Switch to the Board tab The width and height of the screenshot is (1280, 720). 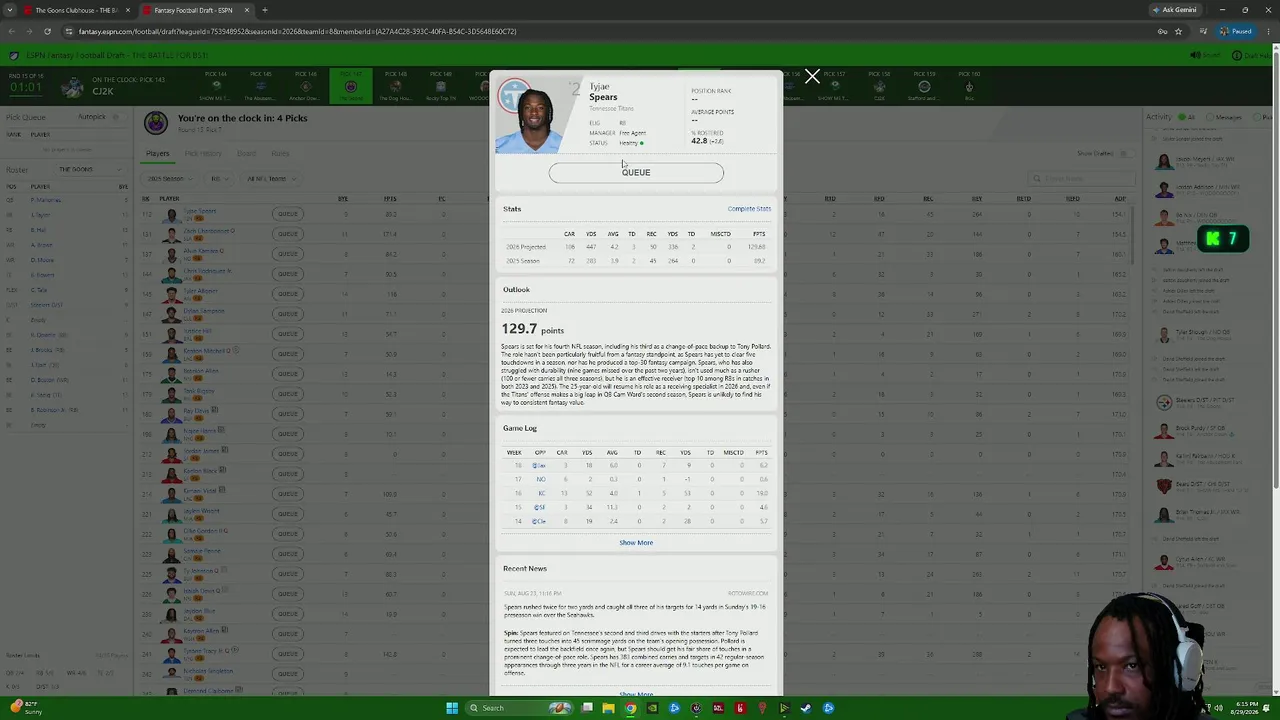[x=246, y=154]
